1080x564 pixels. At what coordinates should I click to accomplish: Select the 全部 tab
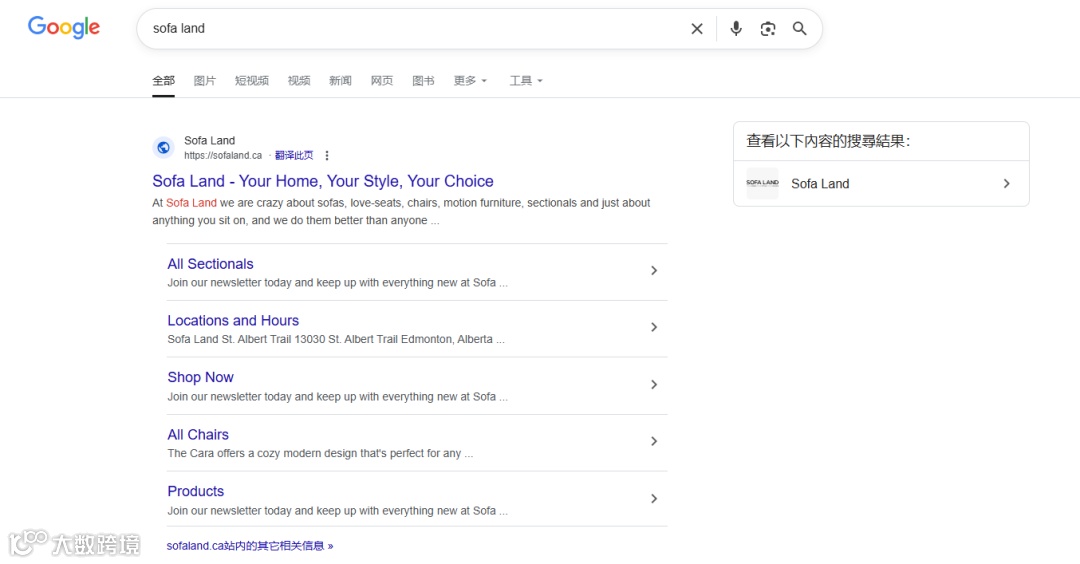[163, 81]
